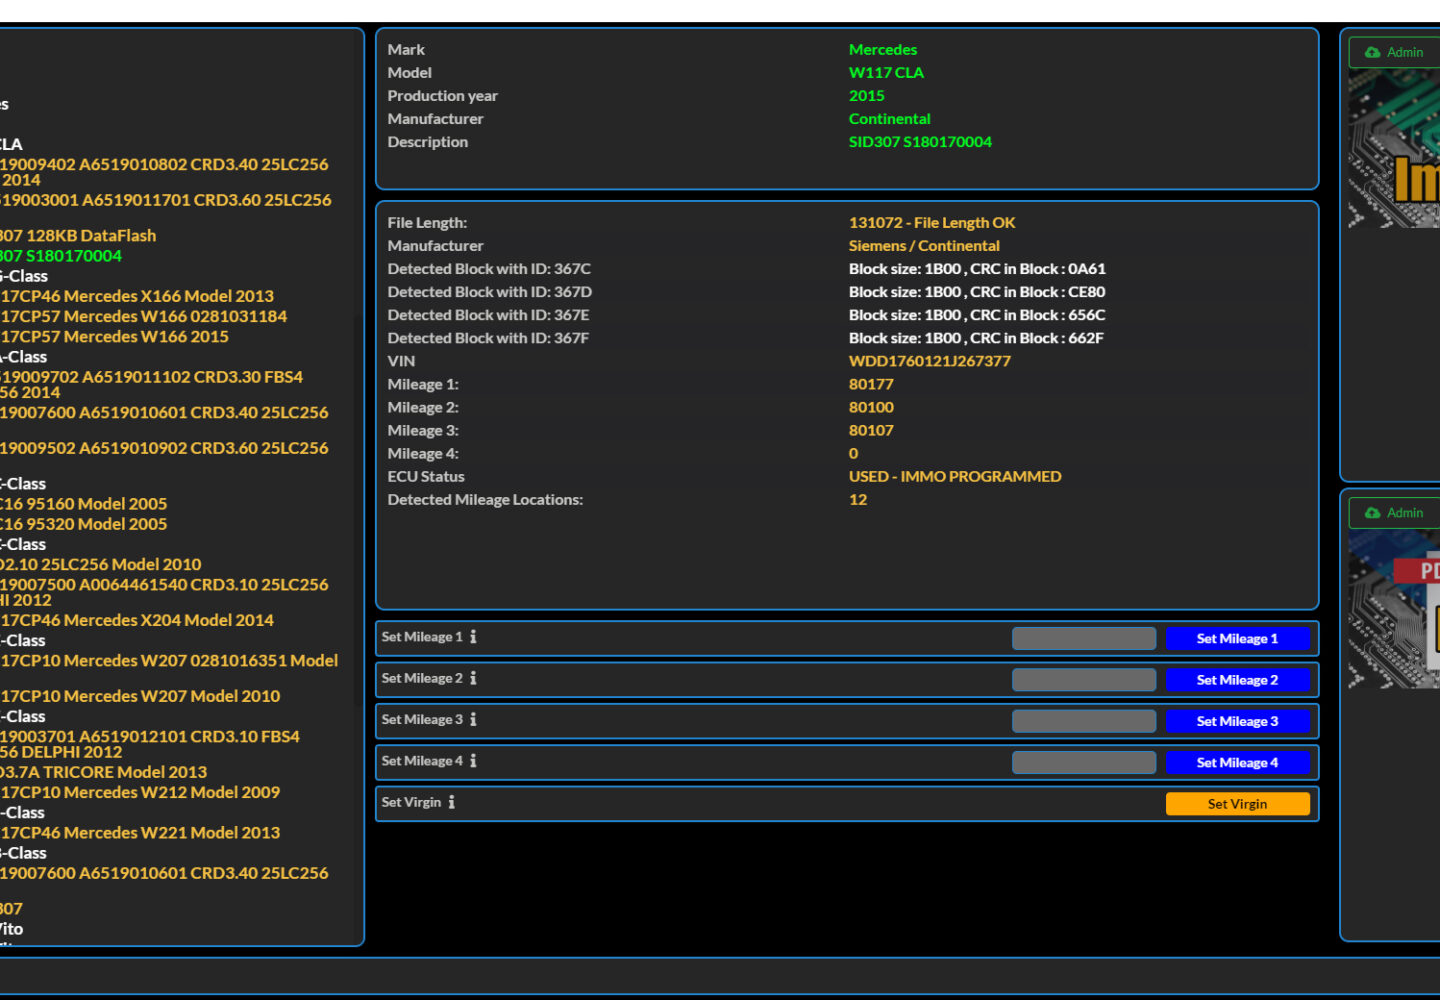Focus the Set Mileage 1 input field
This screenshot has width=1440, height=1000.
pos(1083,639)
